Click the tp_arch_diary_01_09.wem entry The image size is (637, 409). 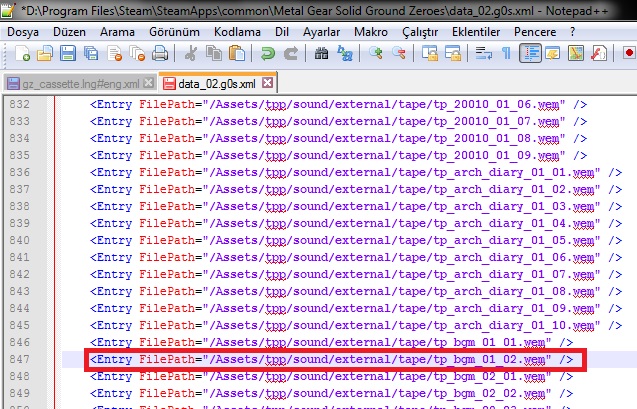356,309
